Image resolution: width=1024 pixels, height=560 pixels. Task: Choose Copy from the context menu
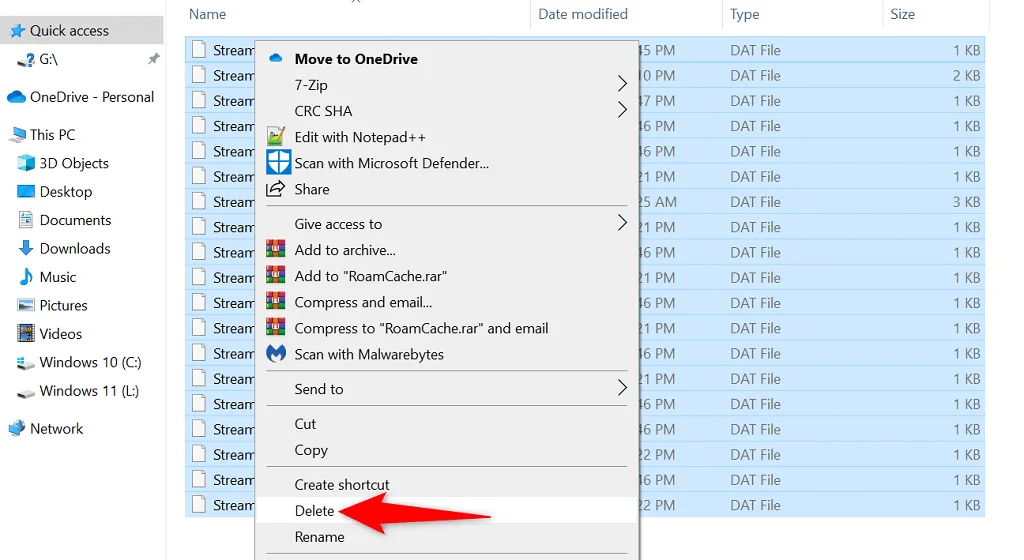(x=311, y=450)
